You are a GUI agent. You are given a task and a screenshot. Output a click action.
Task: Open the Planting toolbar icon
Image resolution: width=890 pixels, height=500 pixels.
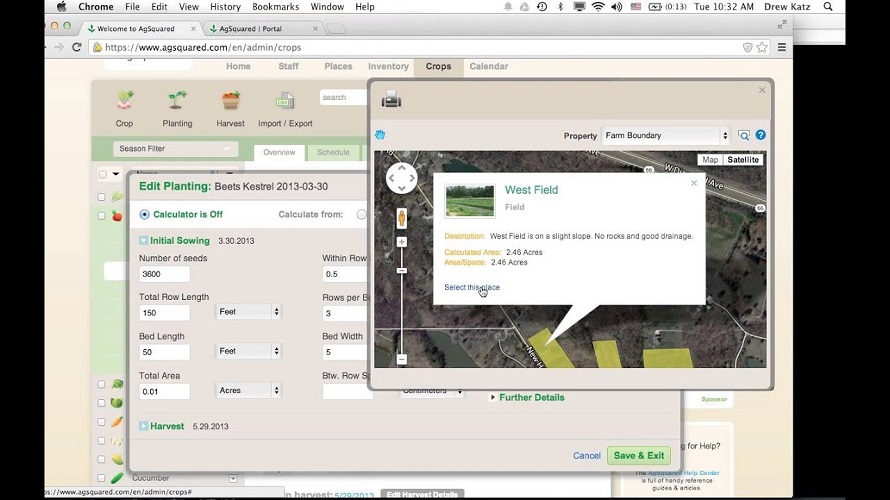click(x=177, y=100)
